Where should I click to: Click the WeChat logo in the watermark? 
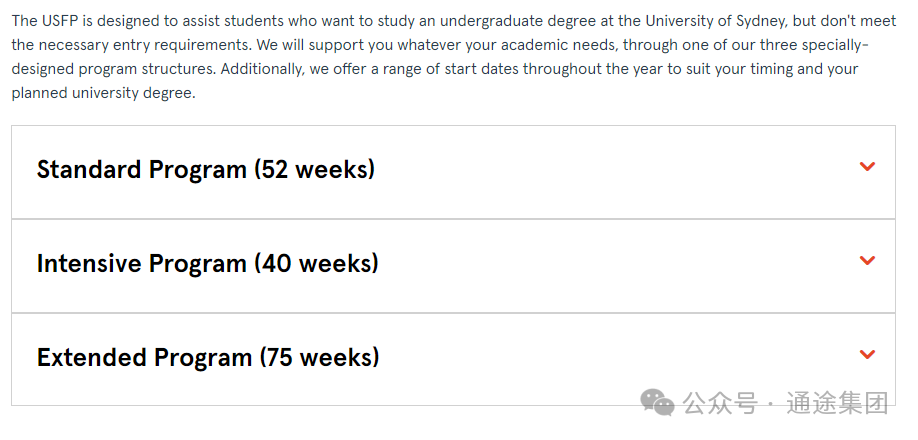pos(657,402)
